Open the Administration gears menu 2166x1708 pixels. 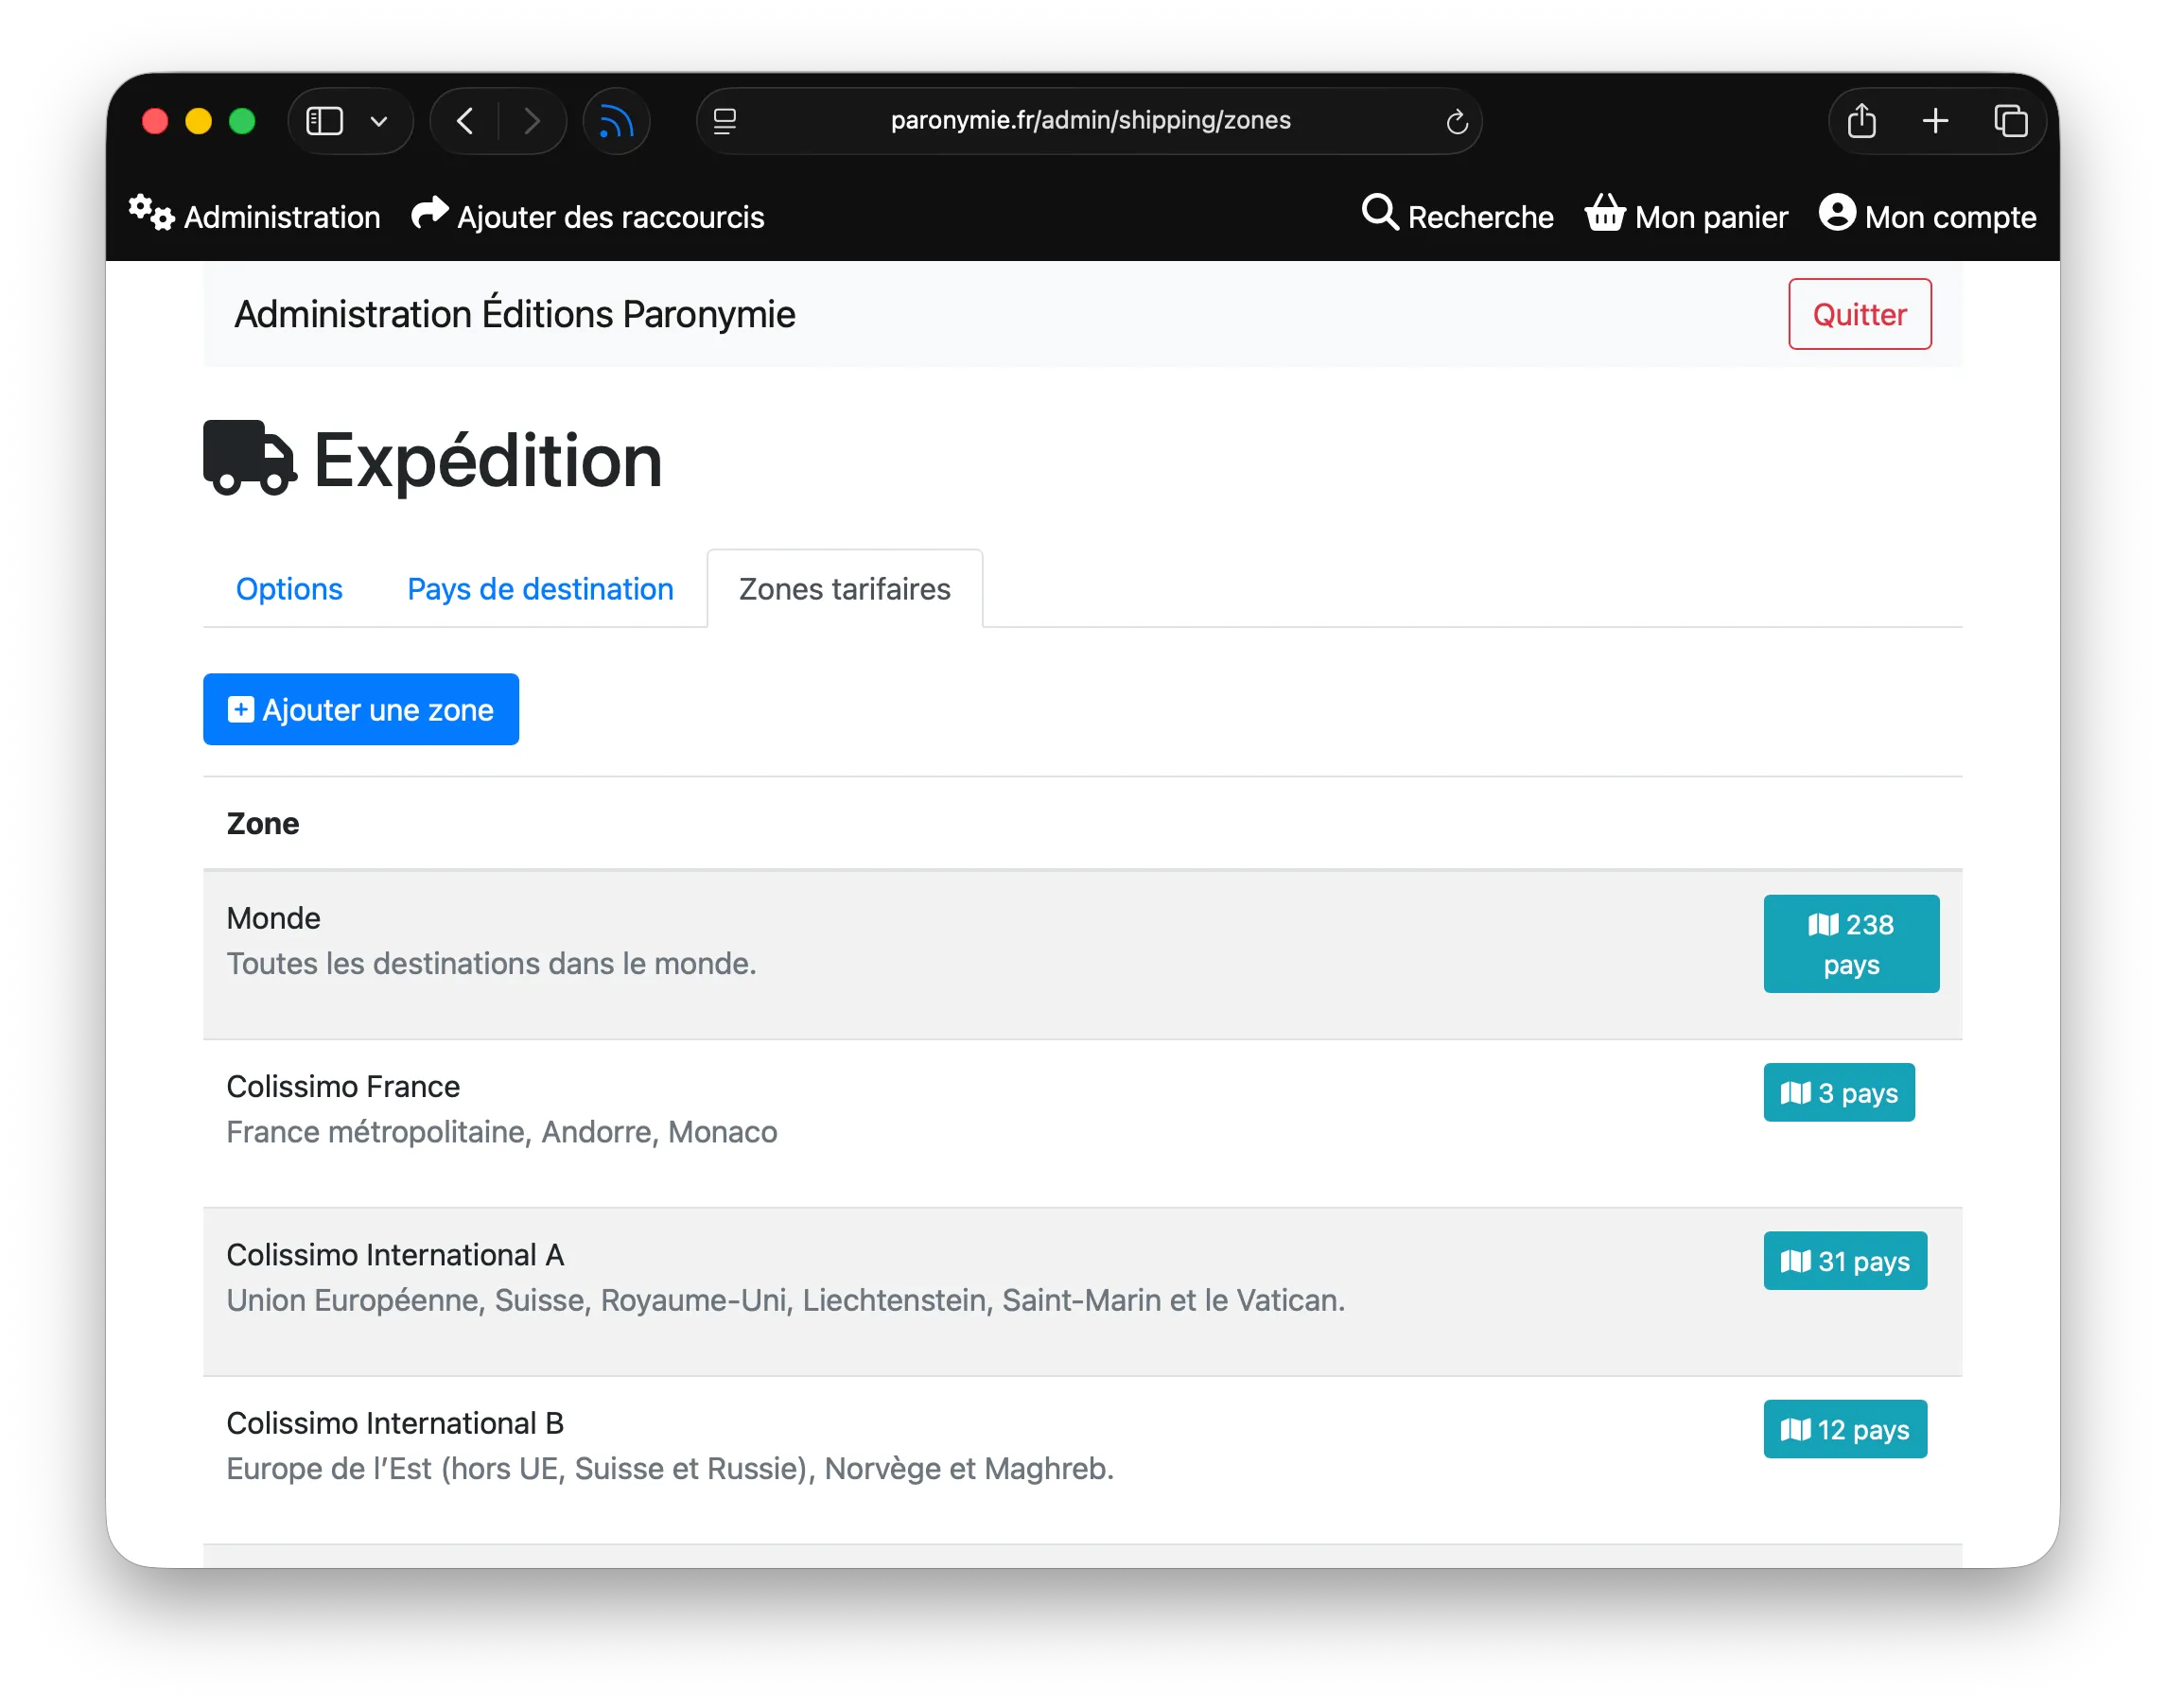point(255,216)
